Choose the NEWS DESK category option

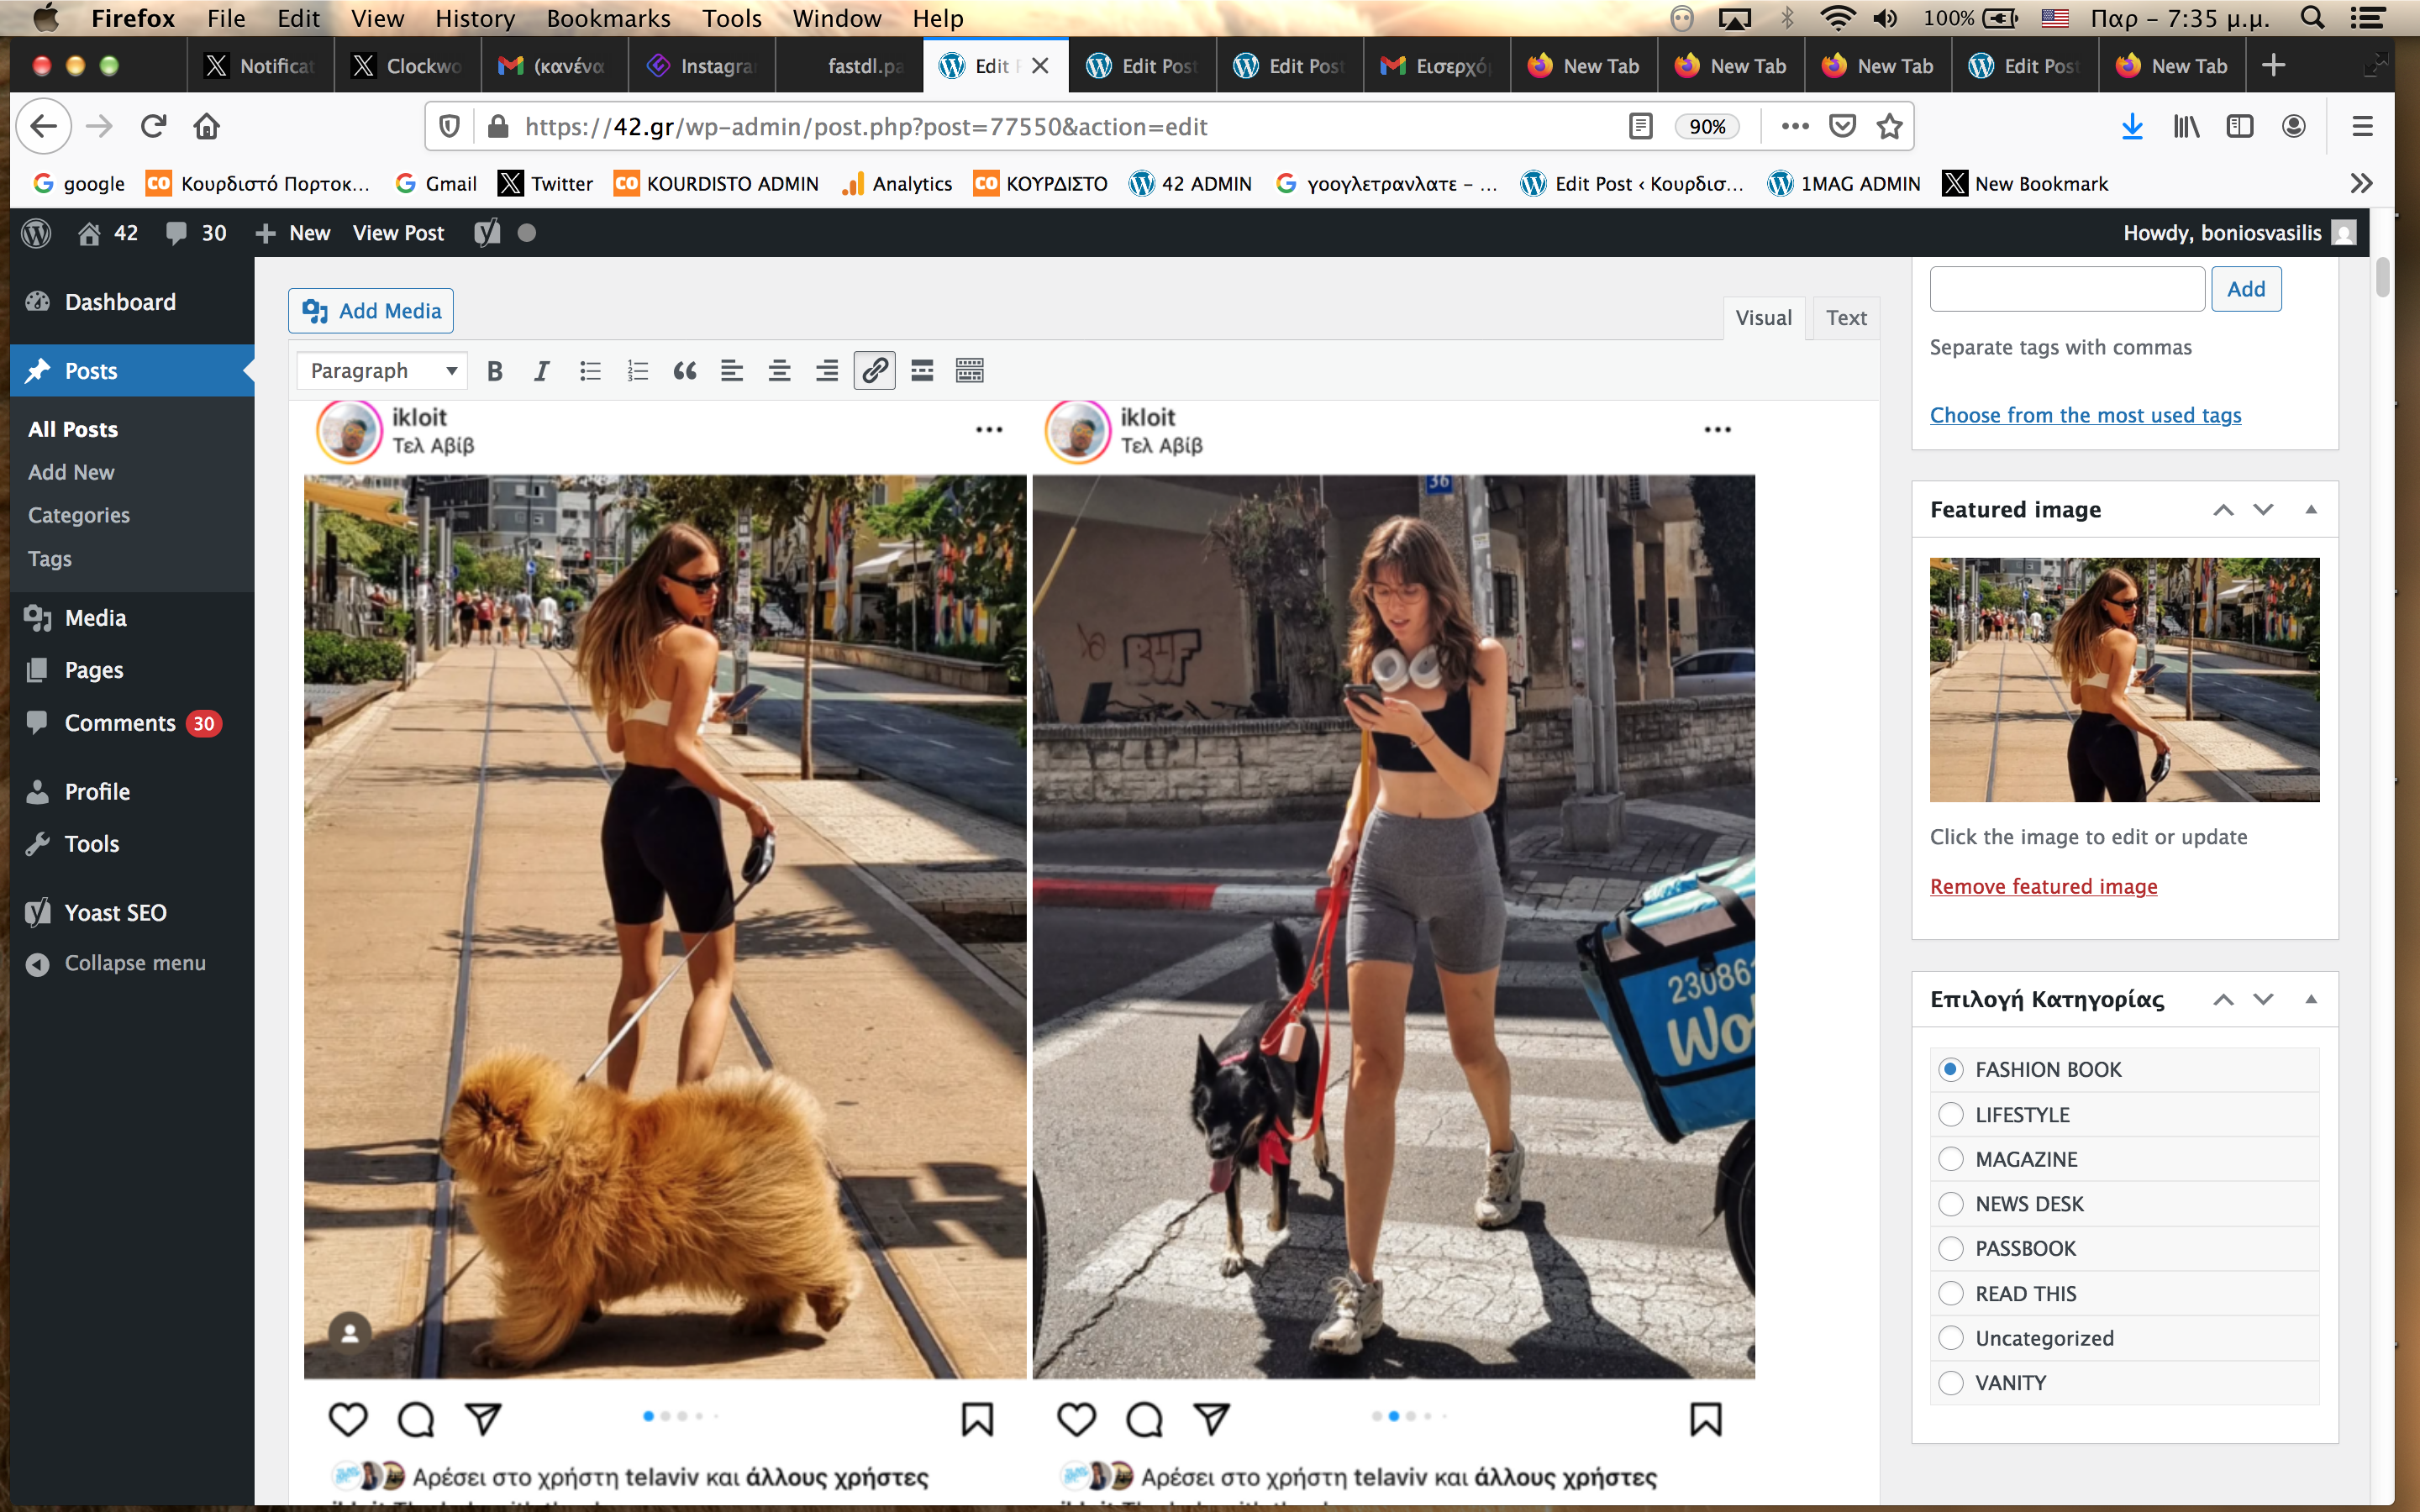tap(1950, 1204)
